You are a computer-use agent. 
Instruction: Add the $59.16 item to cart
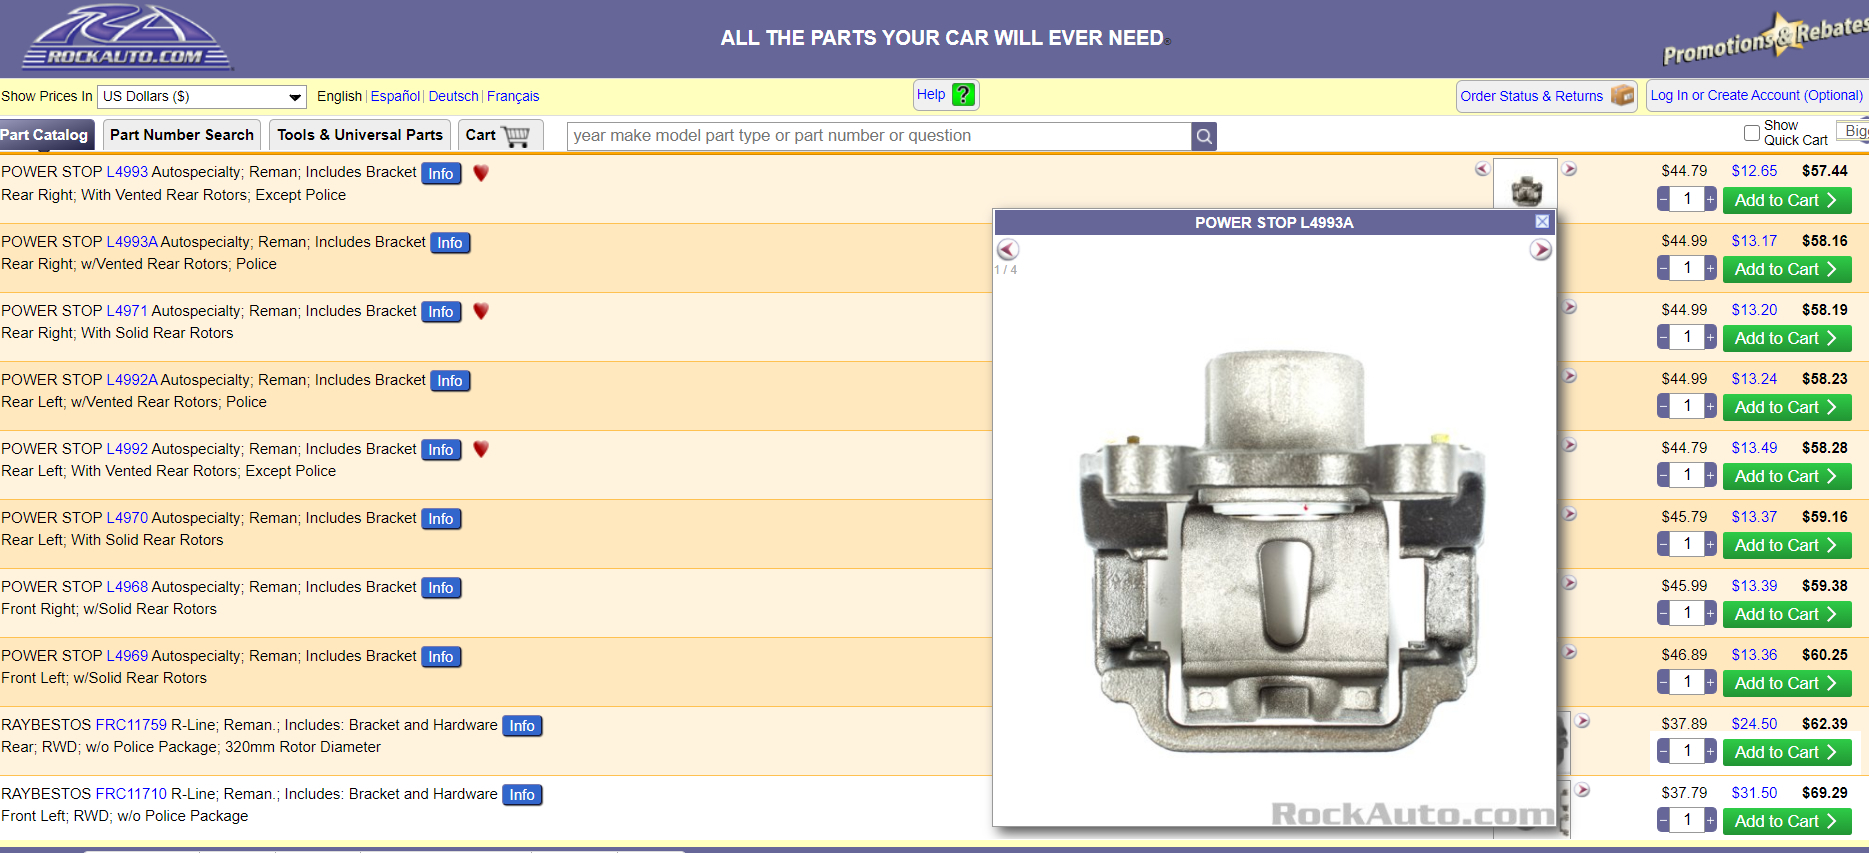pos(1787,545)
